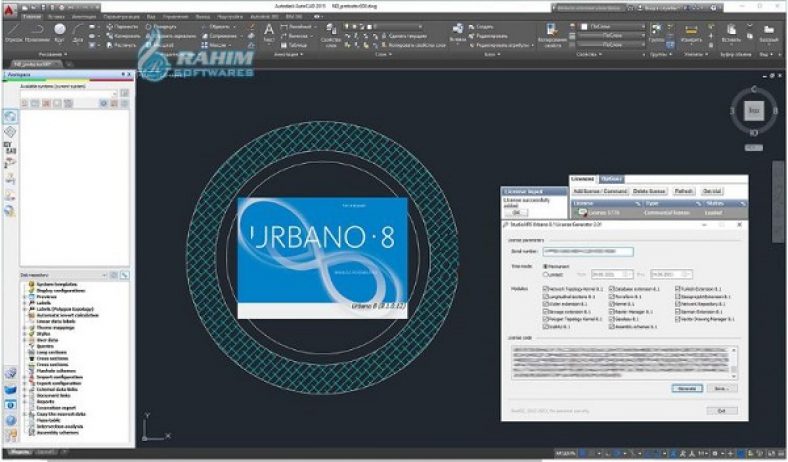Open the Home ribbon tab

[31, 18]
